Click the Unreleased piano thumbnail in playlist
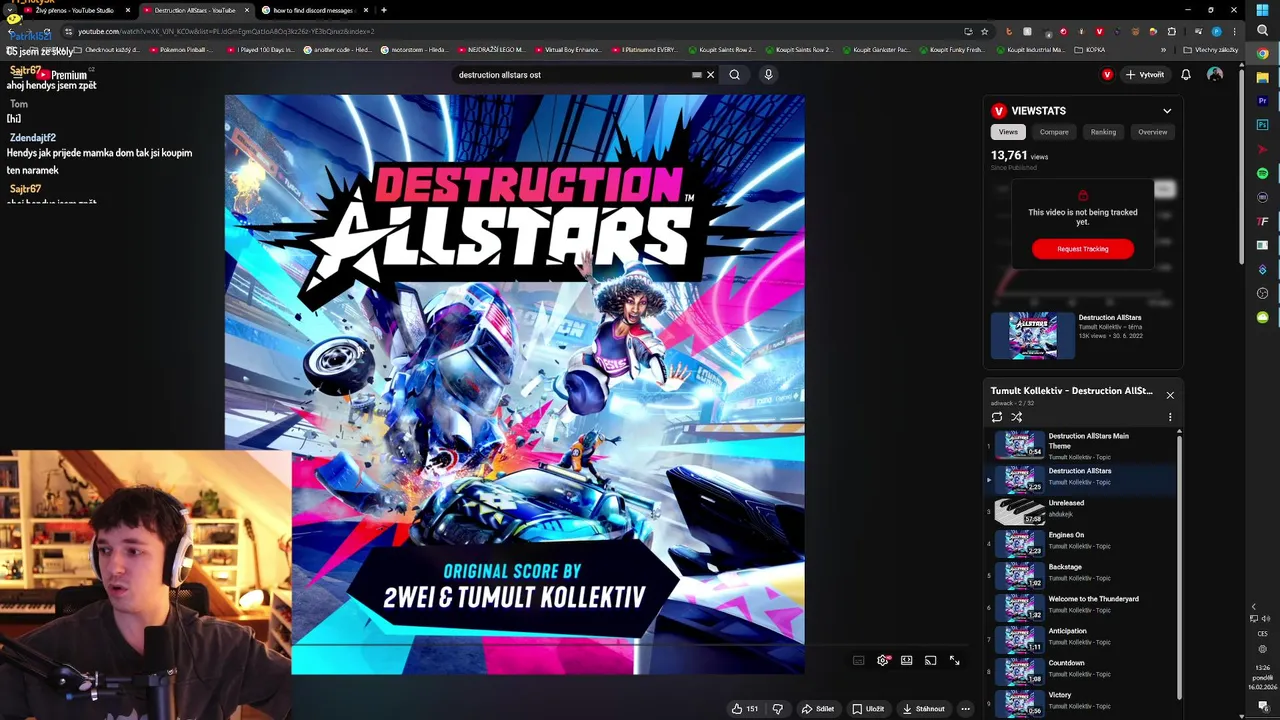 point(1019,511)
